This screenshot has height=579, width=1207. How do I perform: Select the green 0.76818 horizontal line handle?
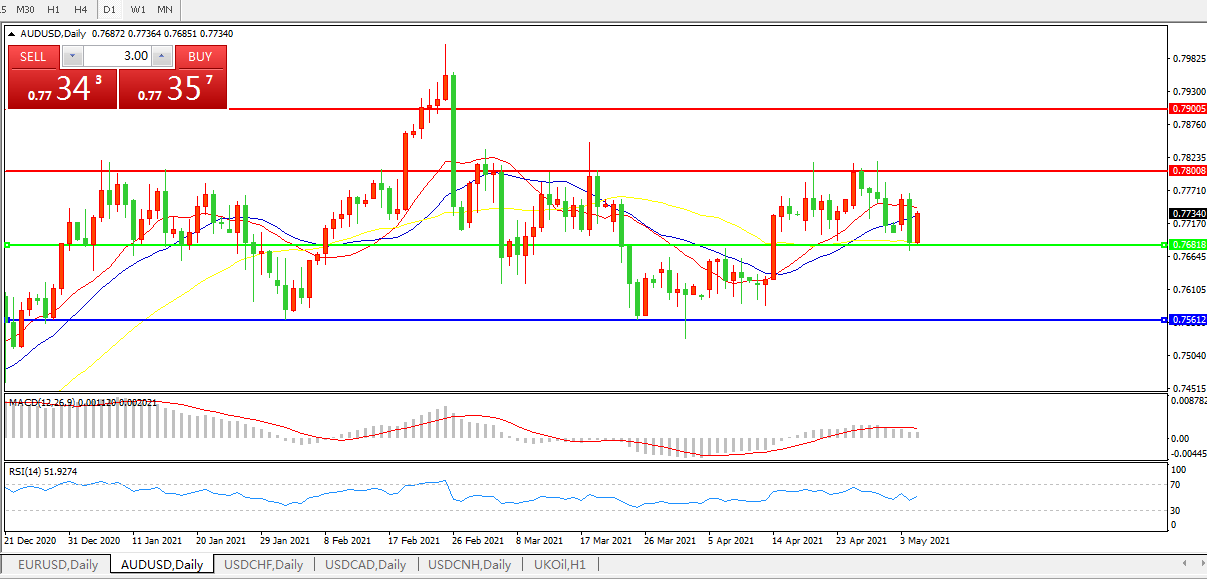click(x=8, y=244)
